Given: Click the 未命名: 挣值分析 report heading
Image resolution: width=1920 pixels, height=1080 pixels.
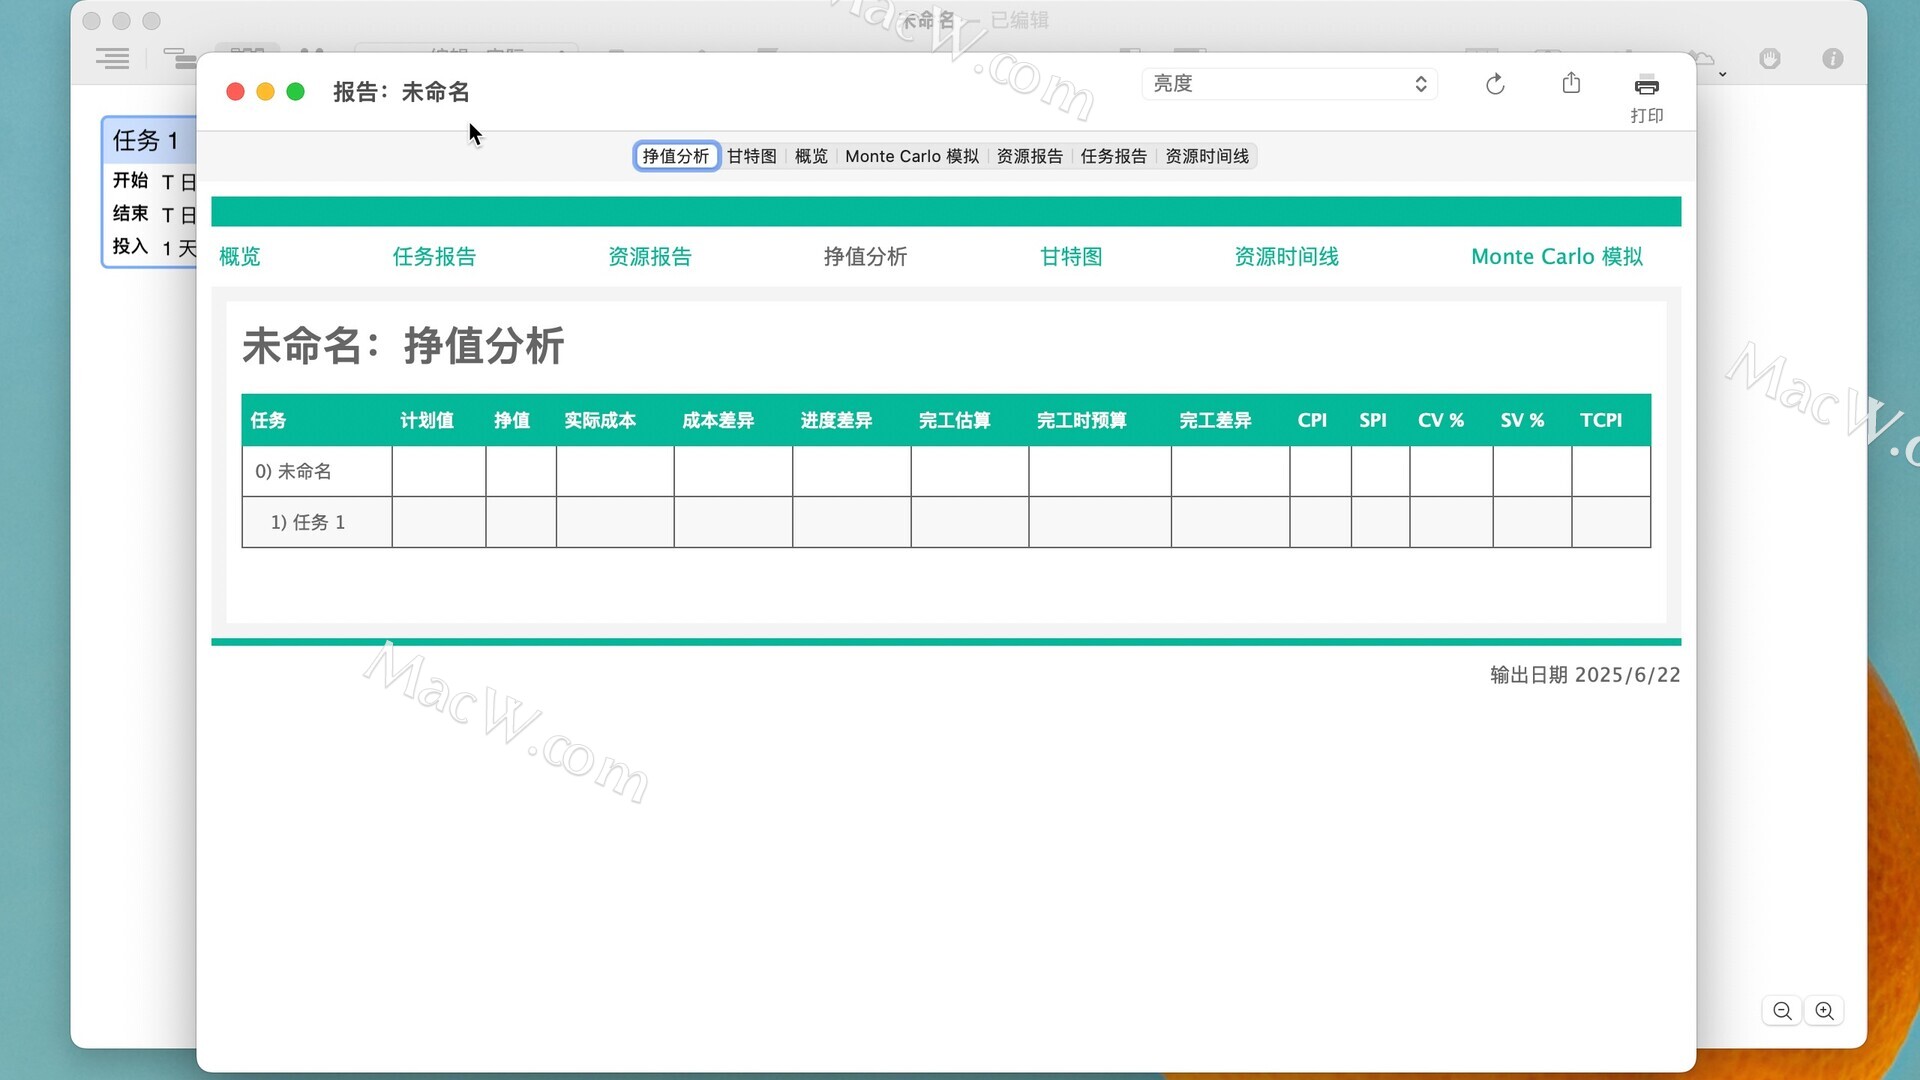Looking at the screenshot, I should click(x=403, y=346).
